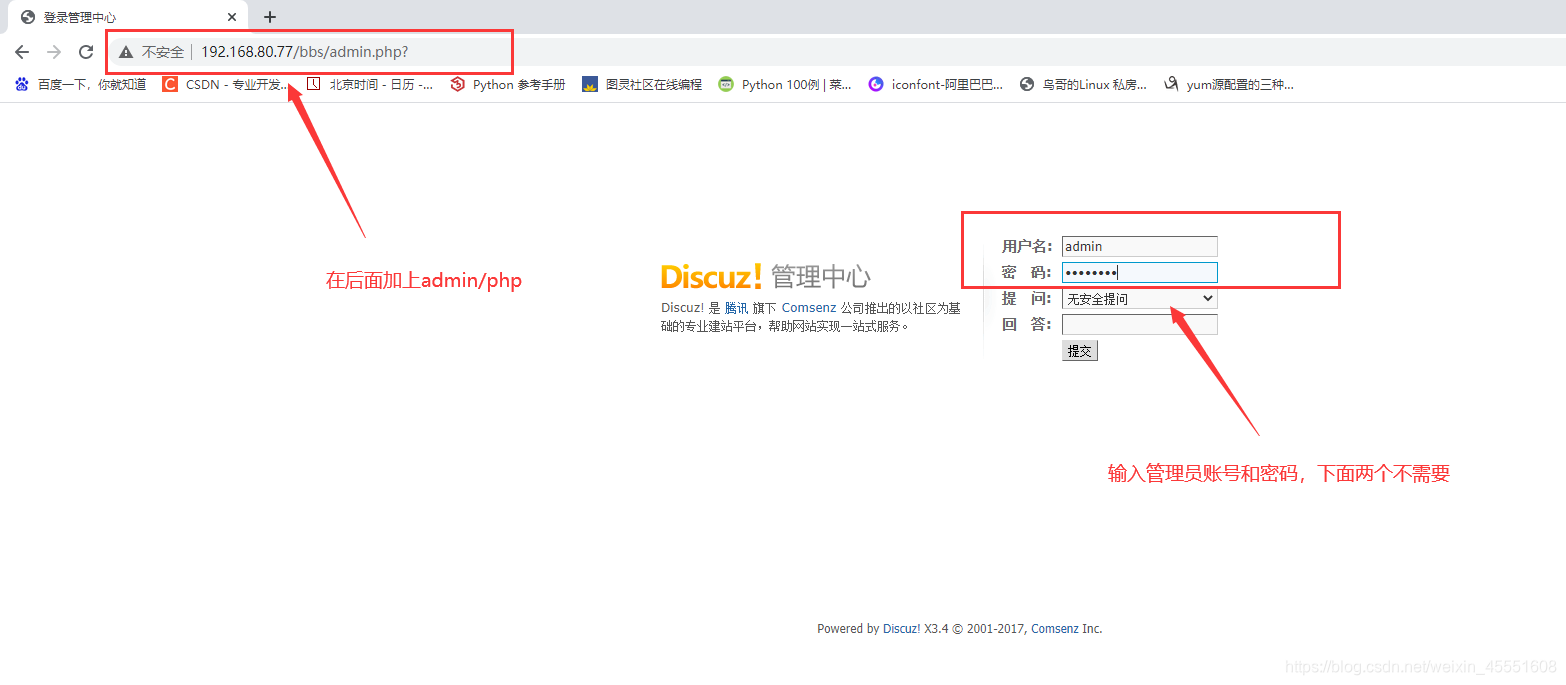The width and height of the screenshot is (1566, 685).
Task: Click the iconfont bookmark favicon
Action: tap(876, 85)
